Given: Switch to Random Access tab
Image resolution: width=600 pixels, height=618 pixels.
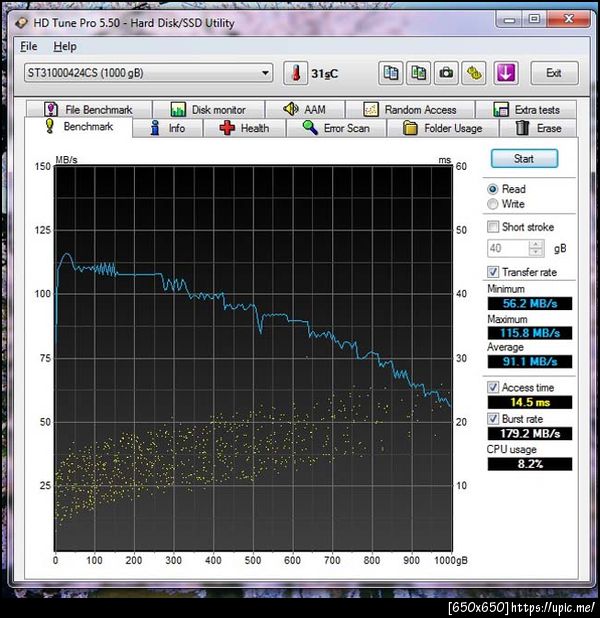Looking at the screenshot, I should (410, 109).
